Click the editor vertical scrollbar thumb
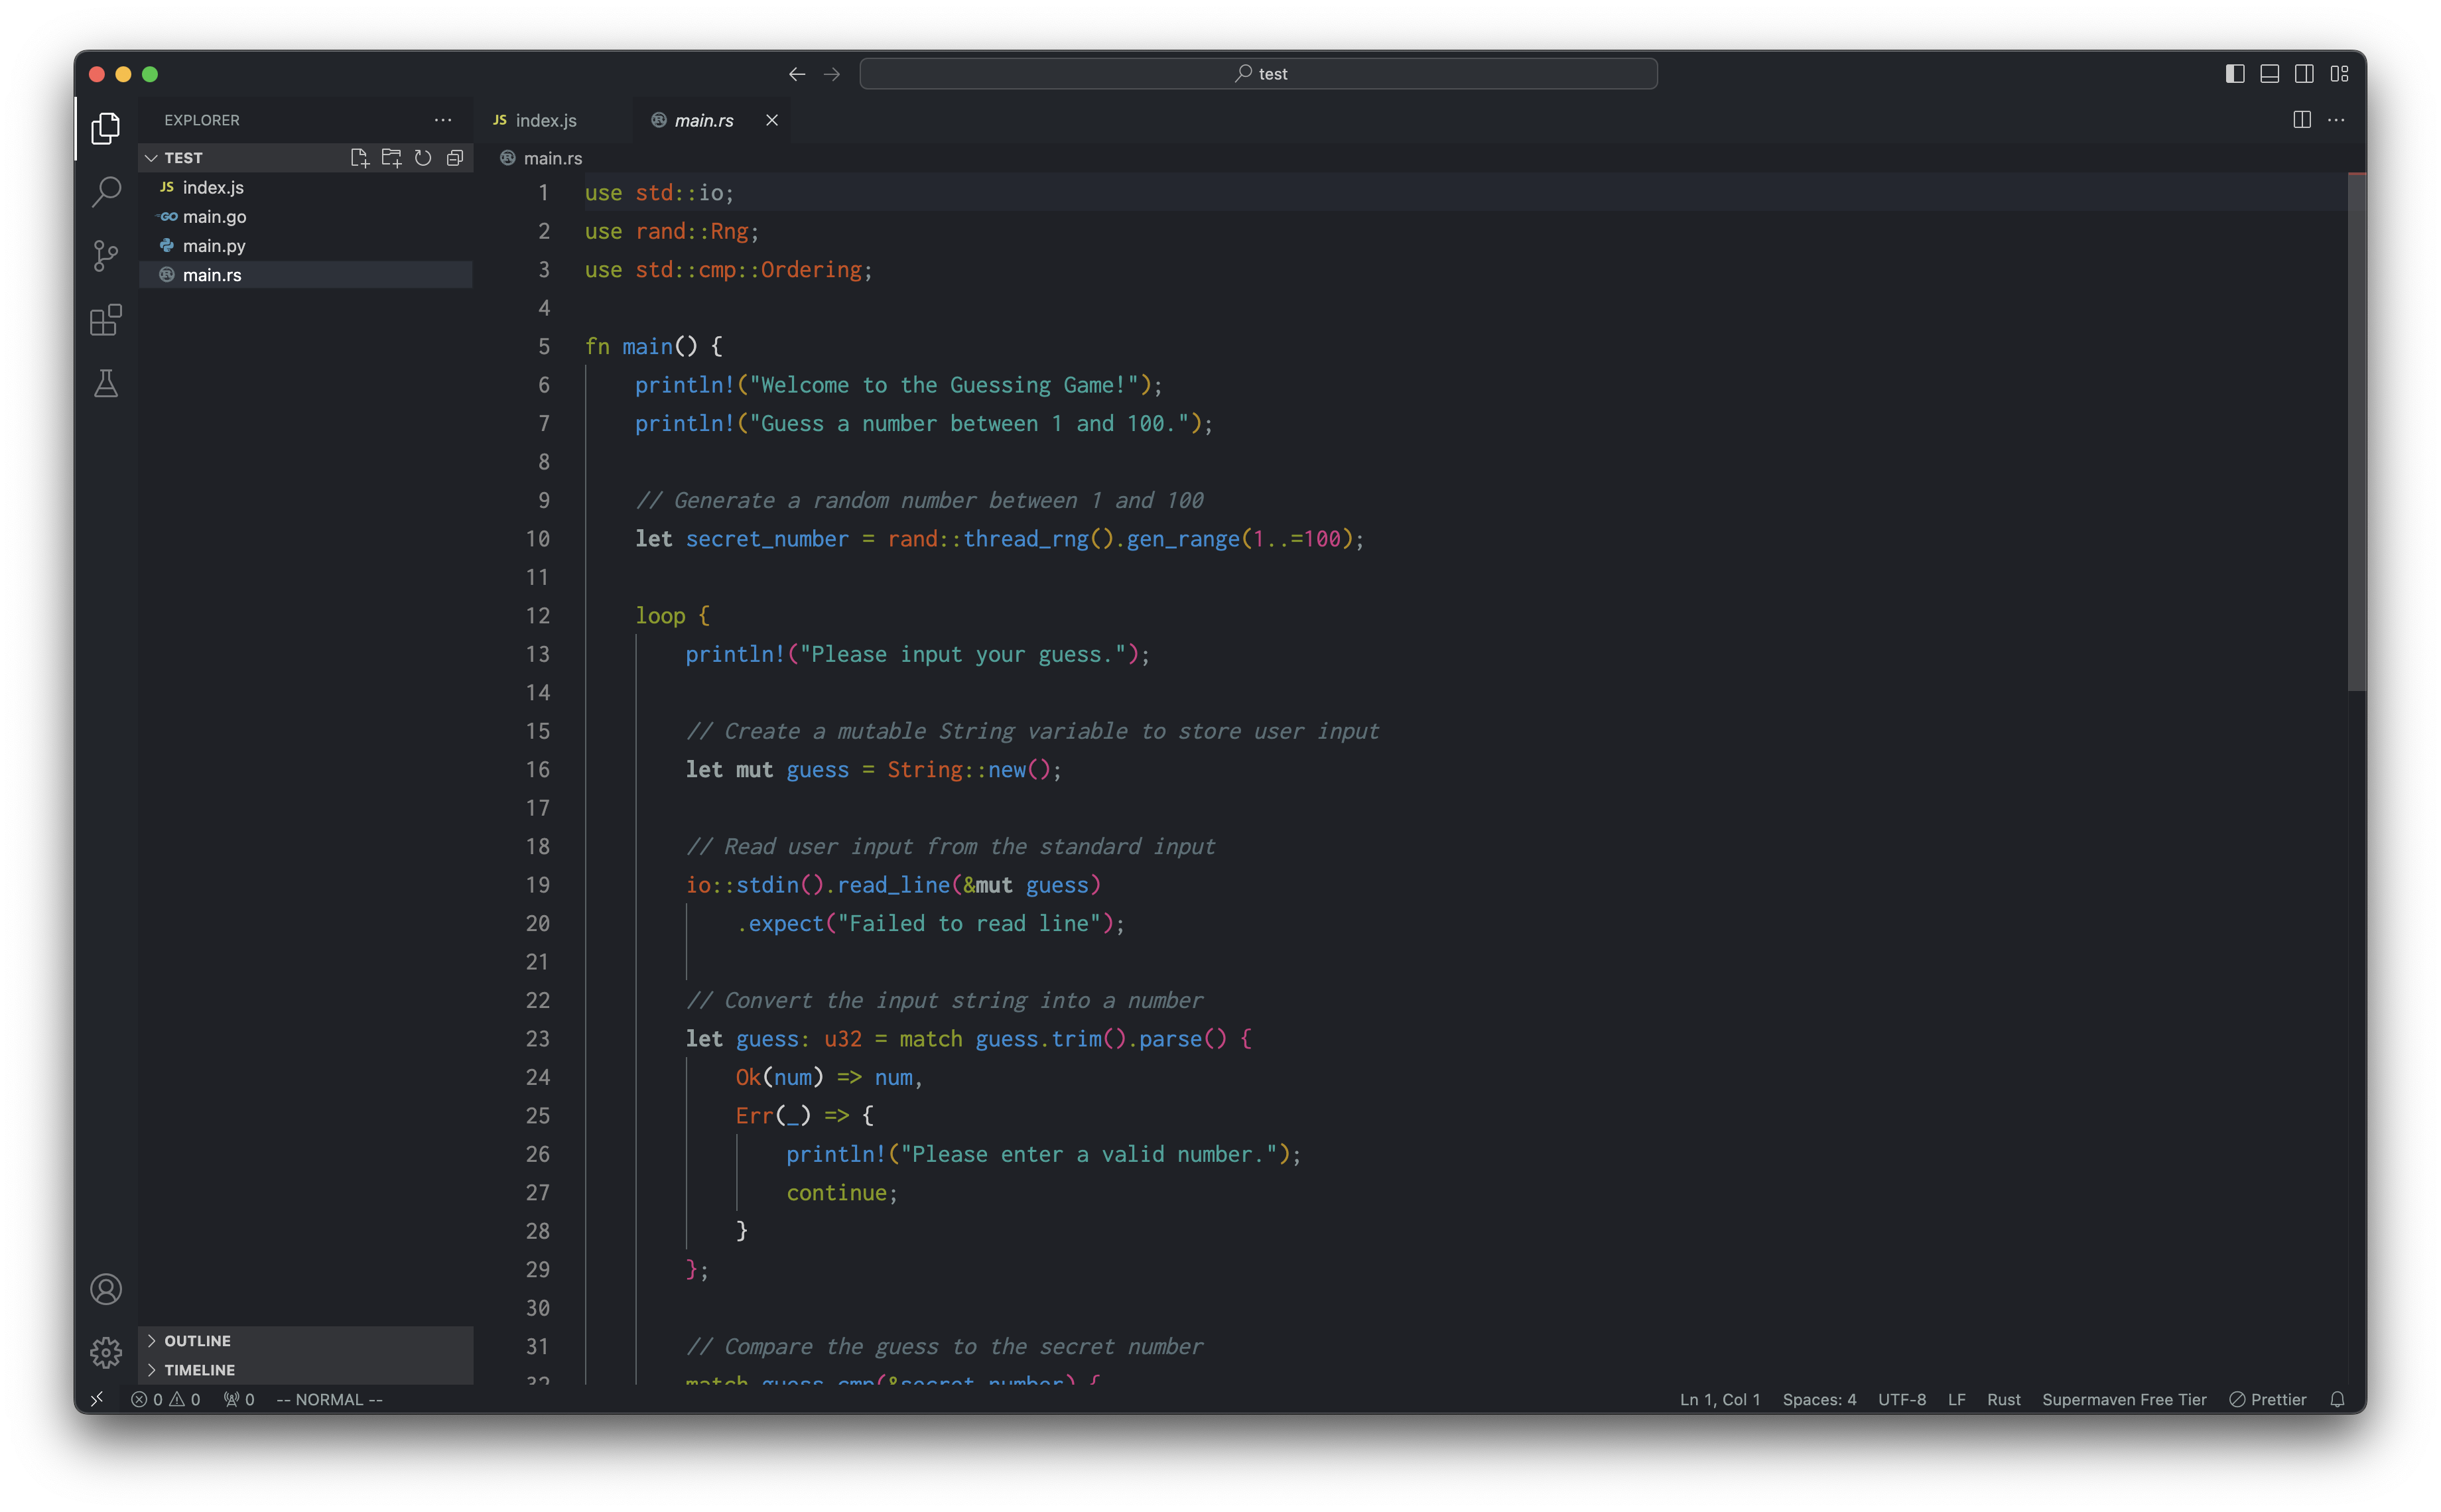Image resolution: width=2441 pixels, height=1512 pixels. [x=2356, y=432]
